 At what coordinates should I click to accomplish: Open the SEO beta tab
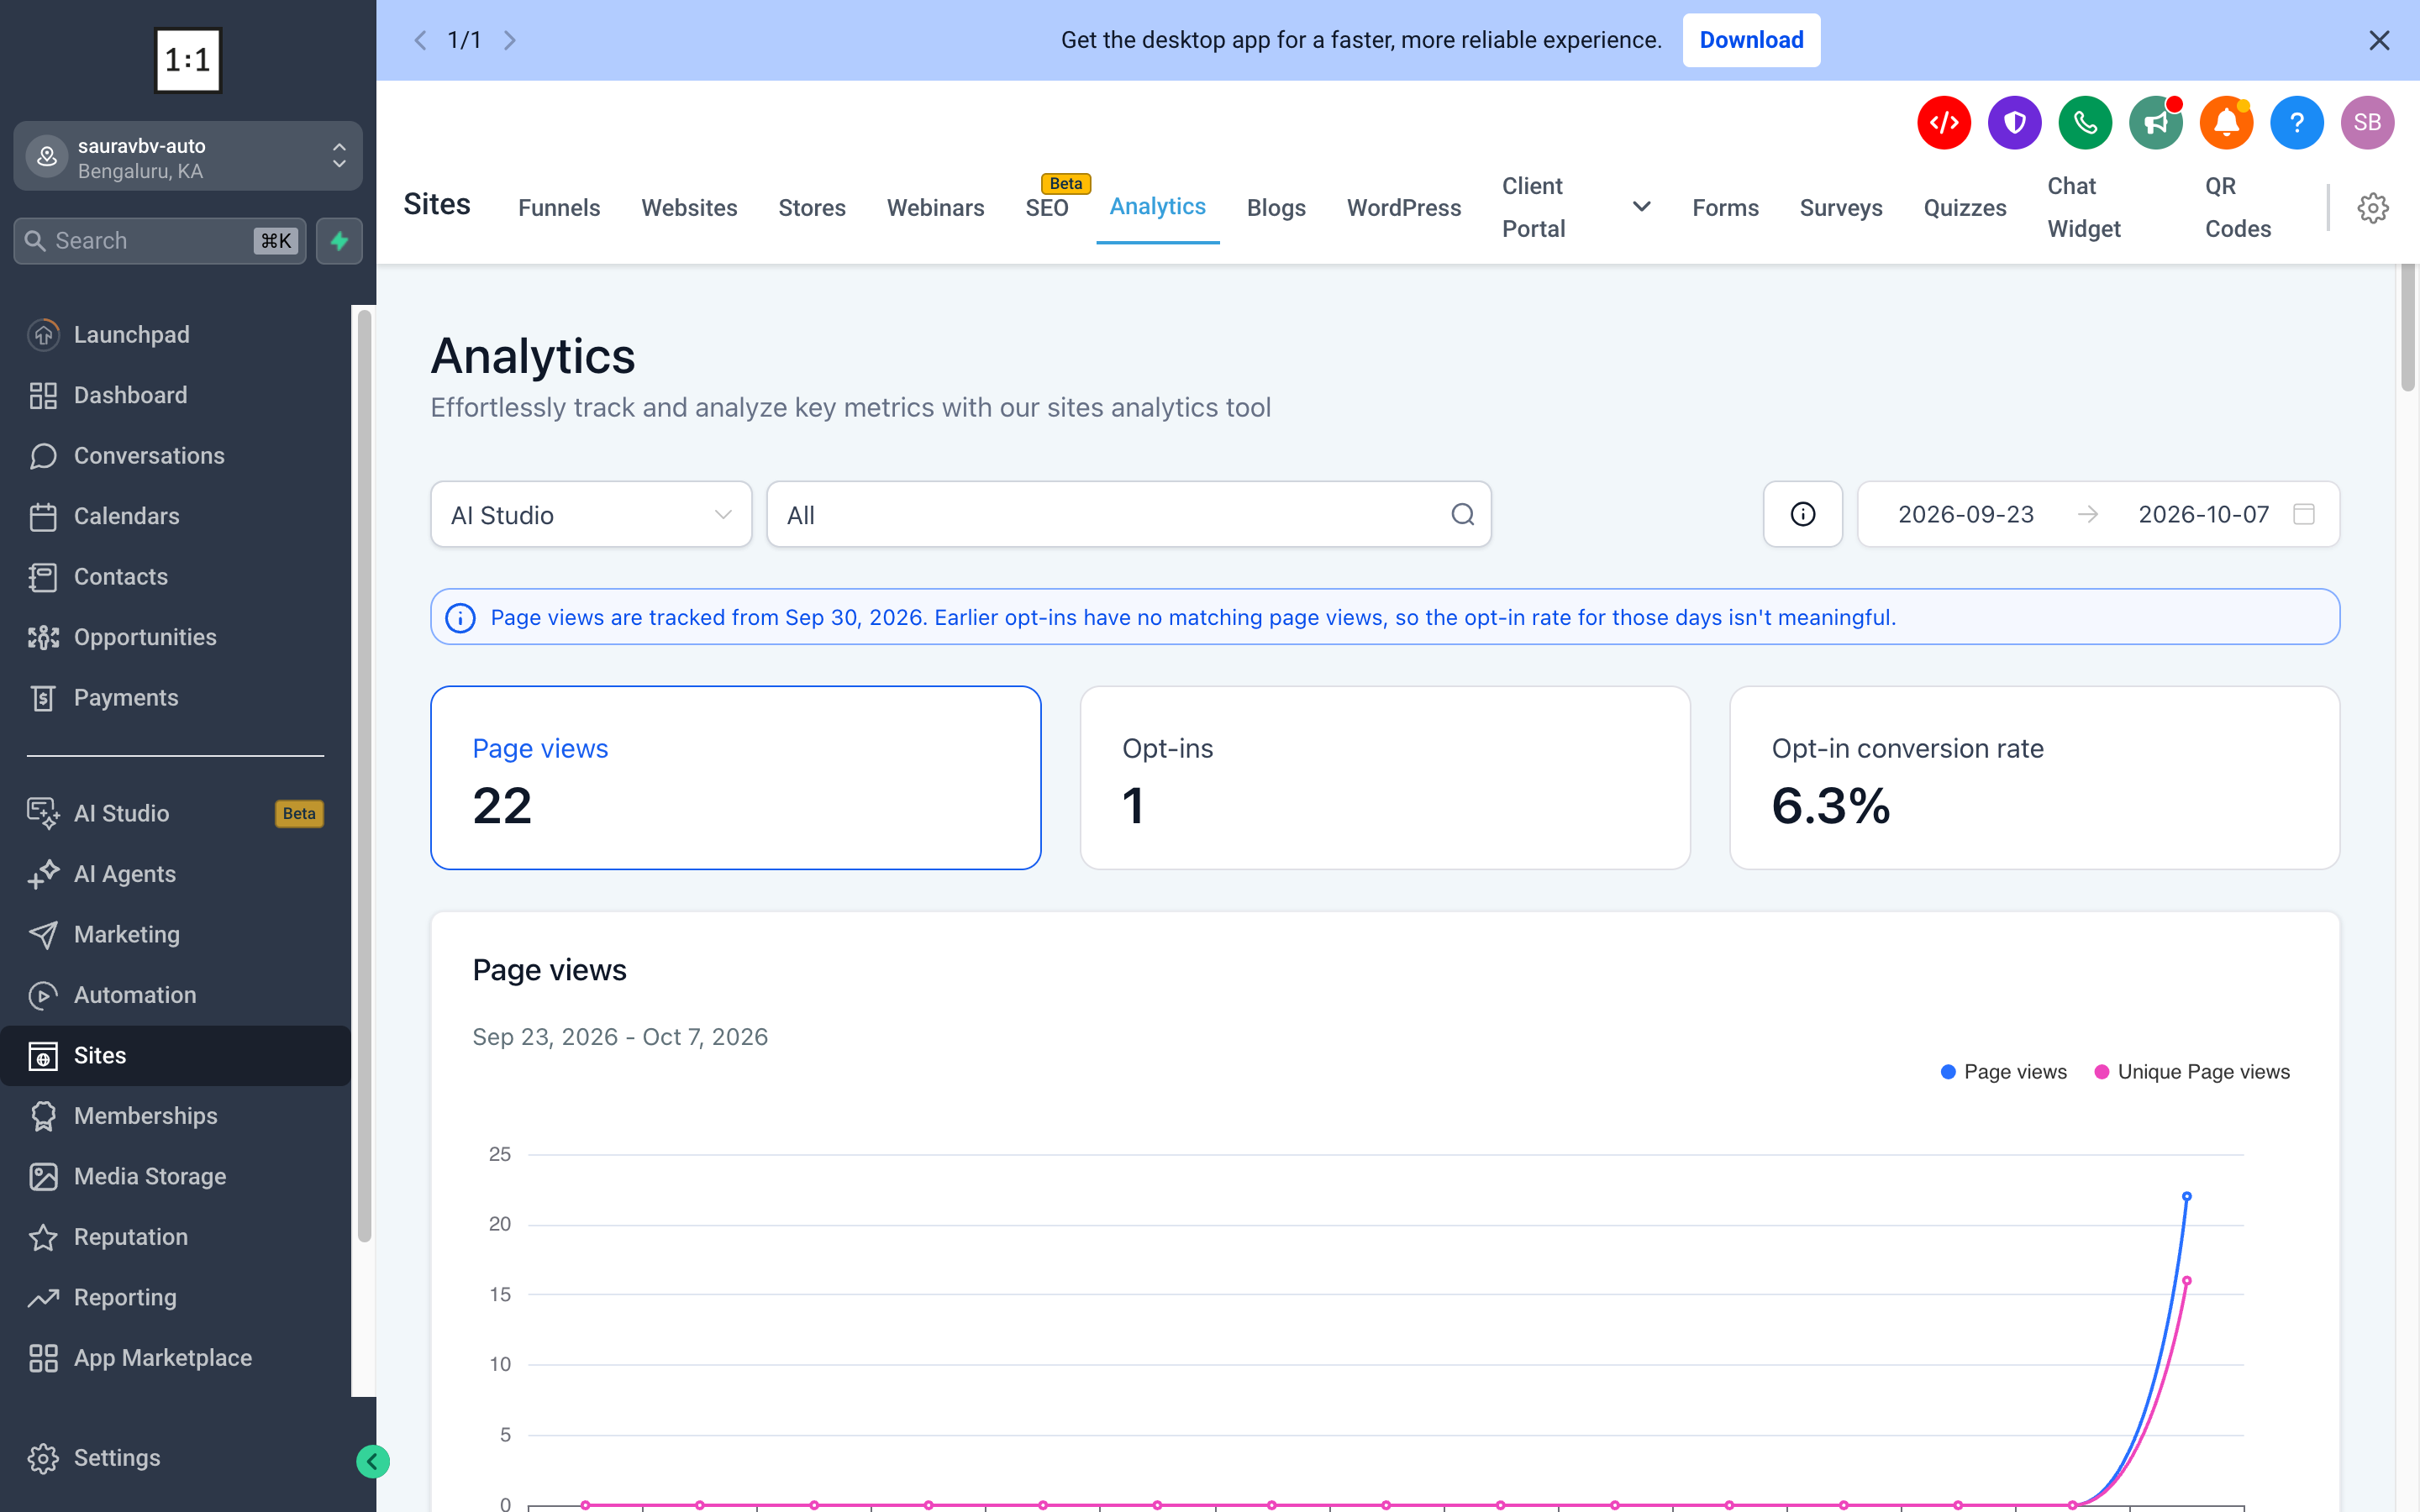[x=1047, y=208]
